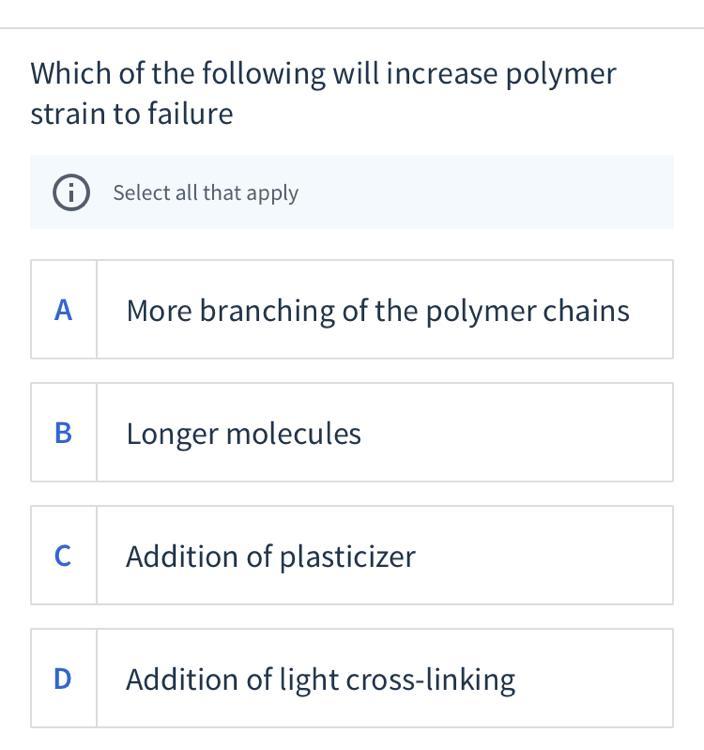Click the words 'strain to failure'
The height and width of the screenshot is (750, 704).
point(131,114)
